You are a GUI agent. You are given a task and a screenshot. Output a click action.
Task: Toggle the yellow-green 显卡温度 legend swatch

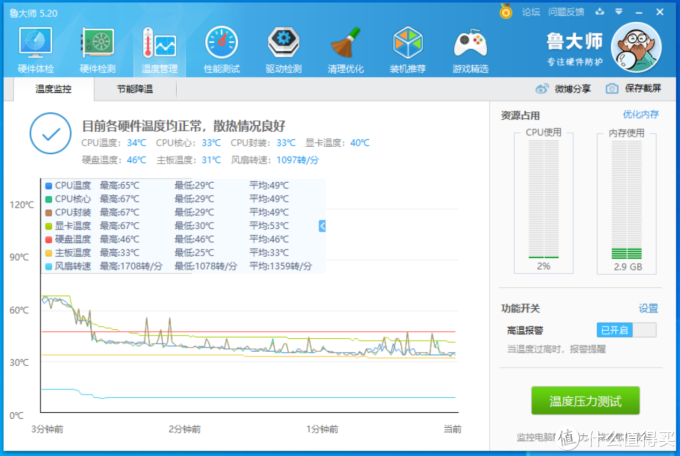coord(49,226)
